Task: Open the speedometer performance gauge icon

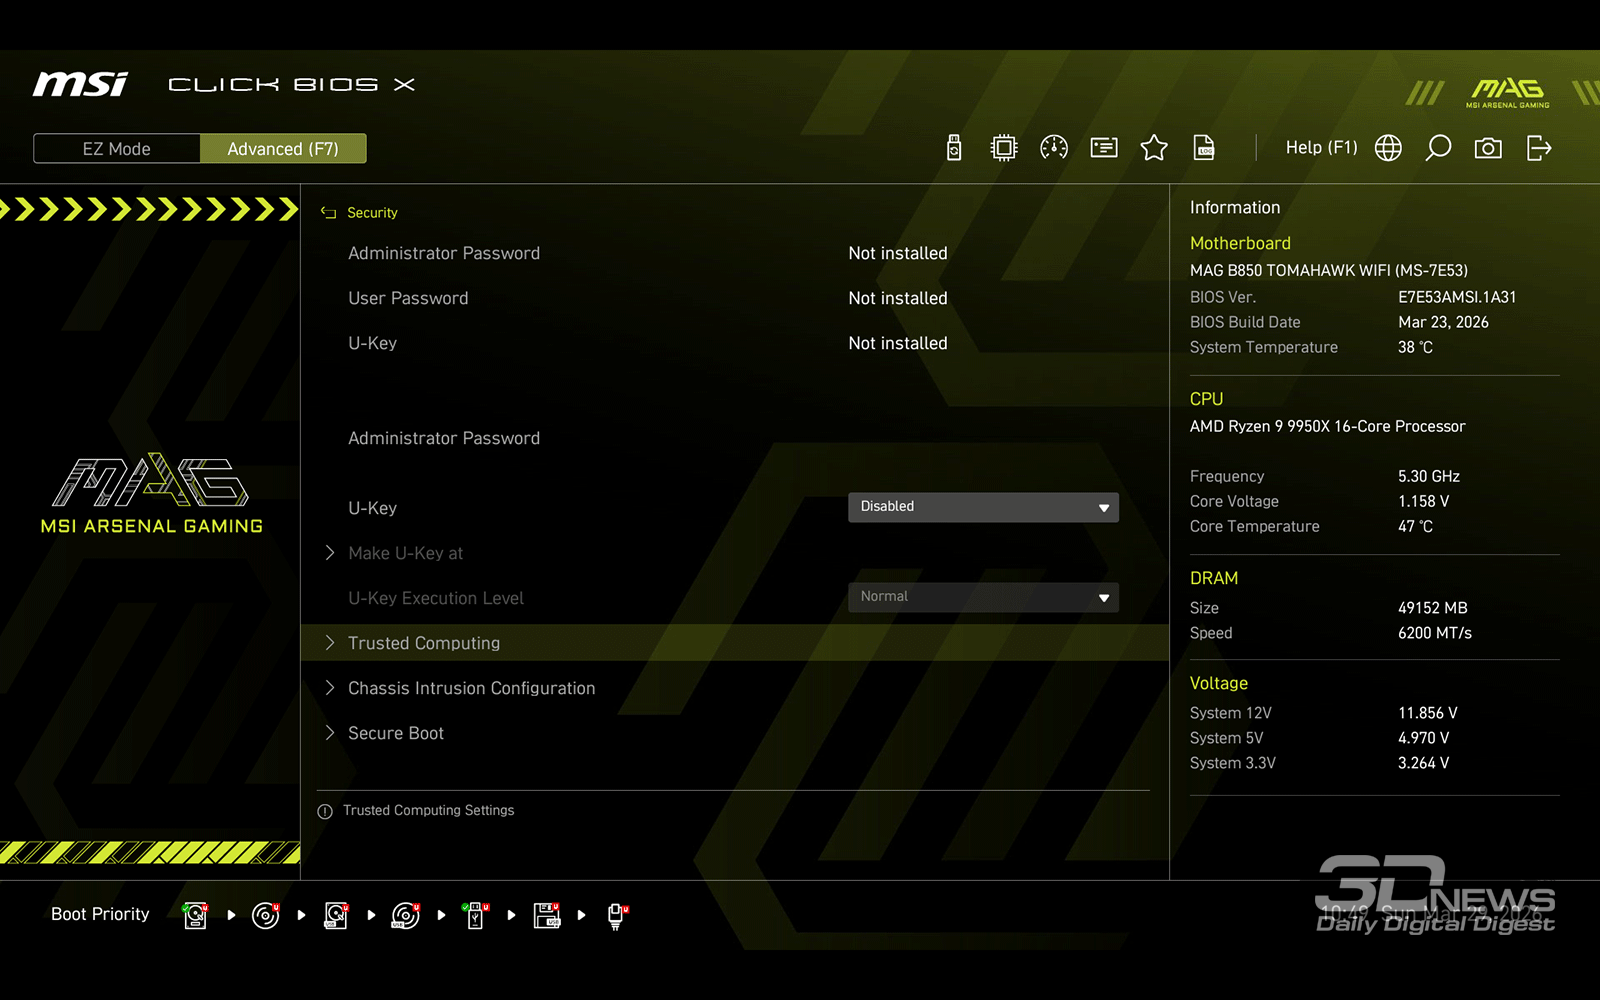Action: click(1054, 148)
